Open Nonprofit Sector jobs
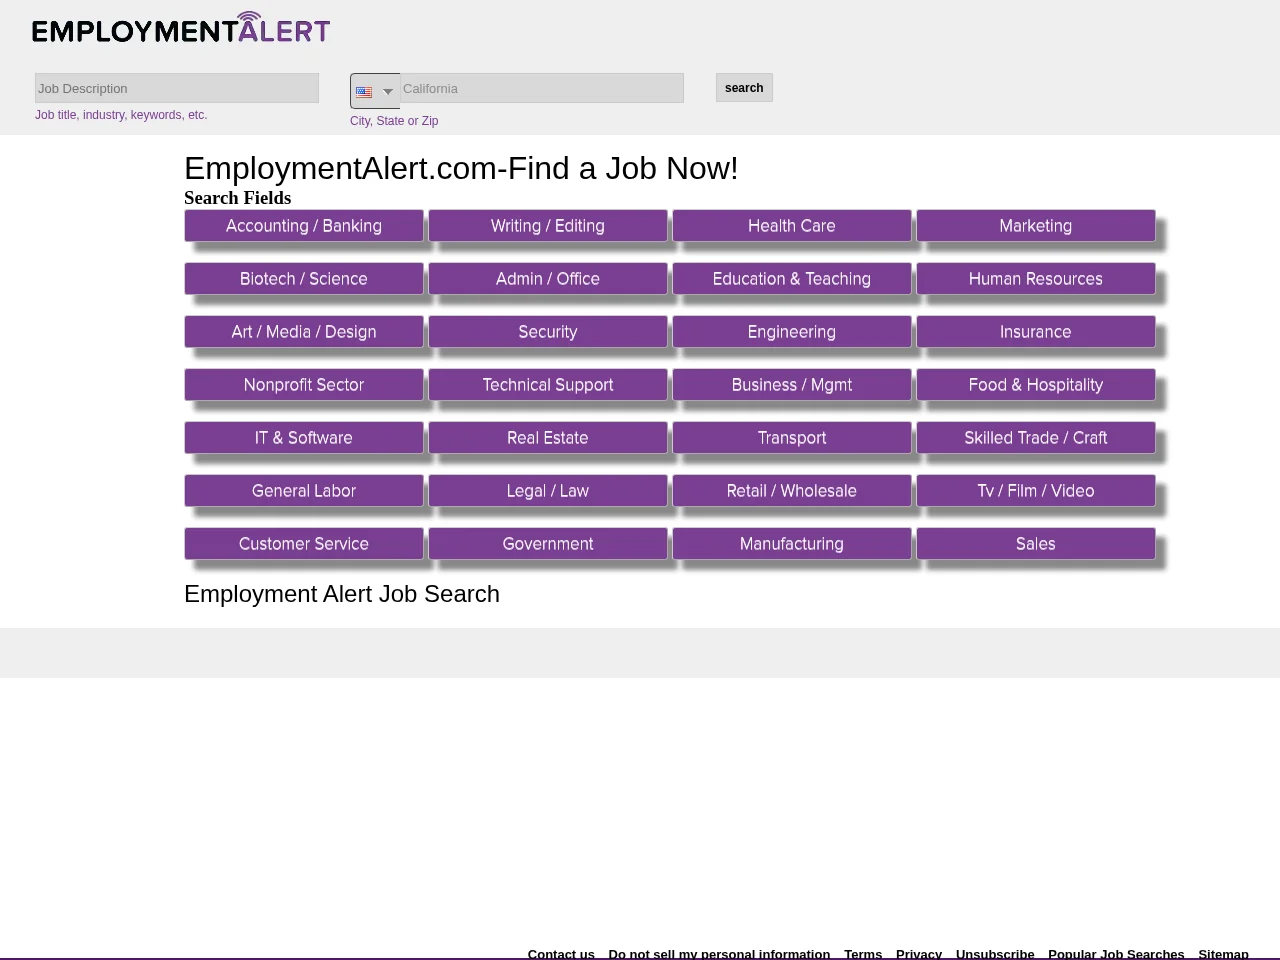1280x960 pixels. pos(304,385)
